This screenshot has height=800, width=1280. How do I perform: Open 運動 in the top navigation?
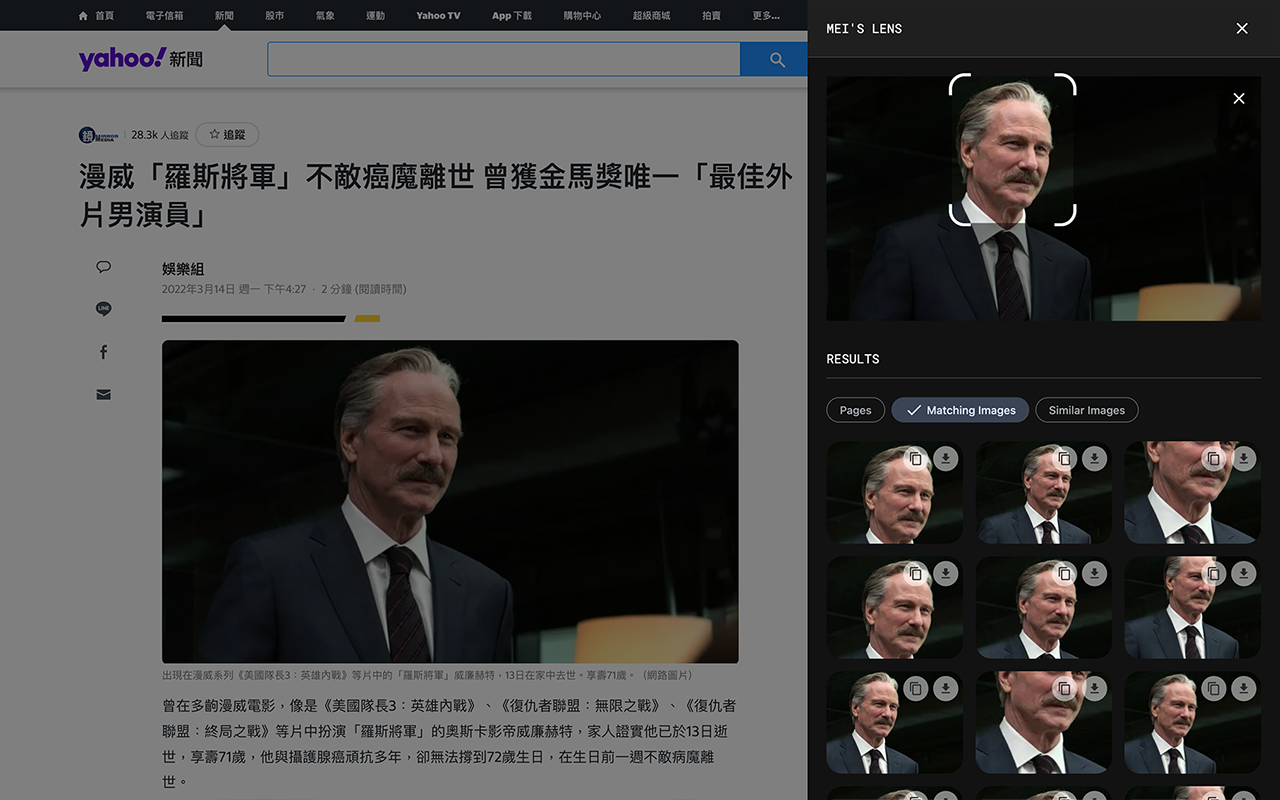[x=375, y=16]
